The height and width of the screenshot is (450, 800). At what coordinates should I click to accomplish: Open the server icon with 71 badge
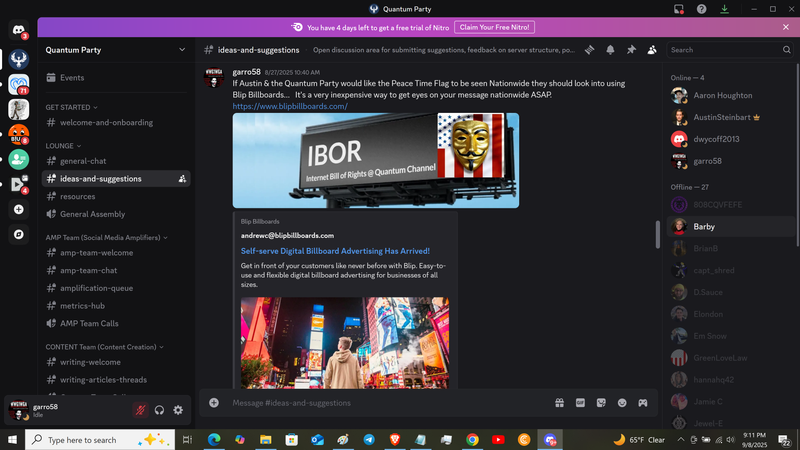click(18, 84)
